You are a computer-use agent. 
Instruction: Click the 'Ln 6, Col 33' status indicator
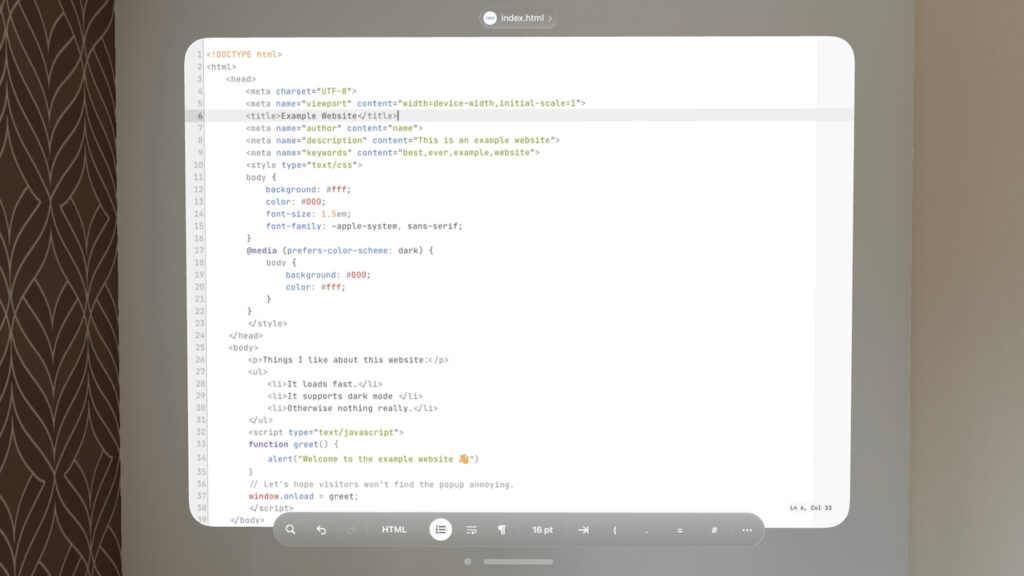click(810, 507)
